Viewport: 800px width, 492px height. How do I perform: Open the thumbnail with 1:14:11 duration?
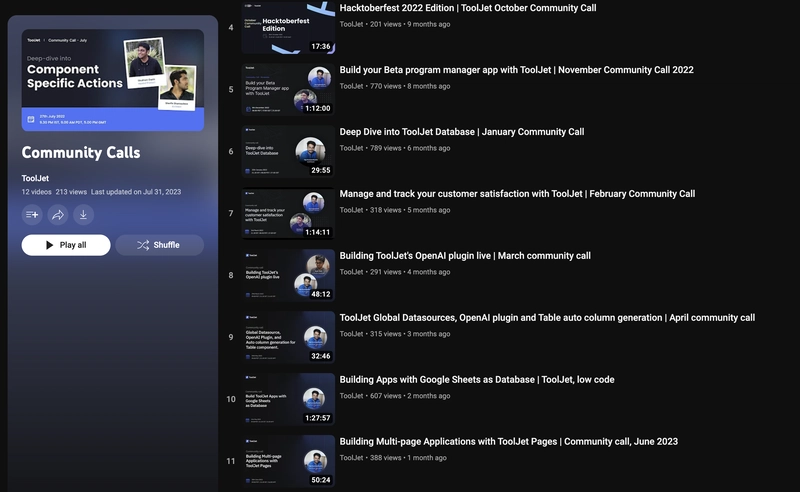pyautogui.click(x=288, y=213)
